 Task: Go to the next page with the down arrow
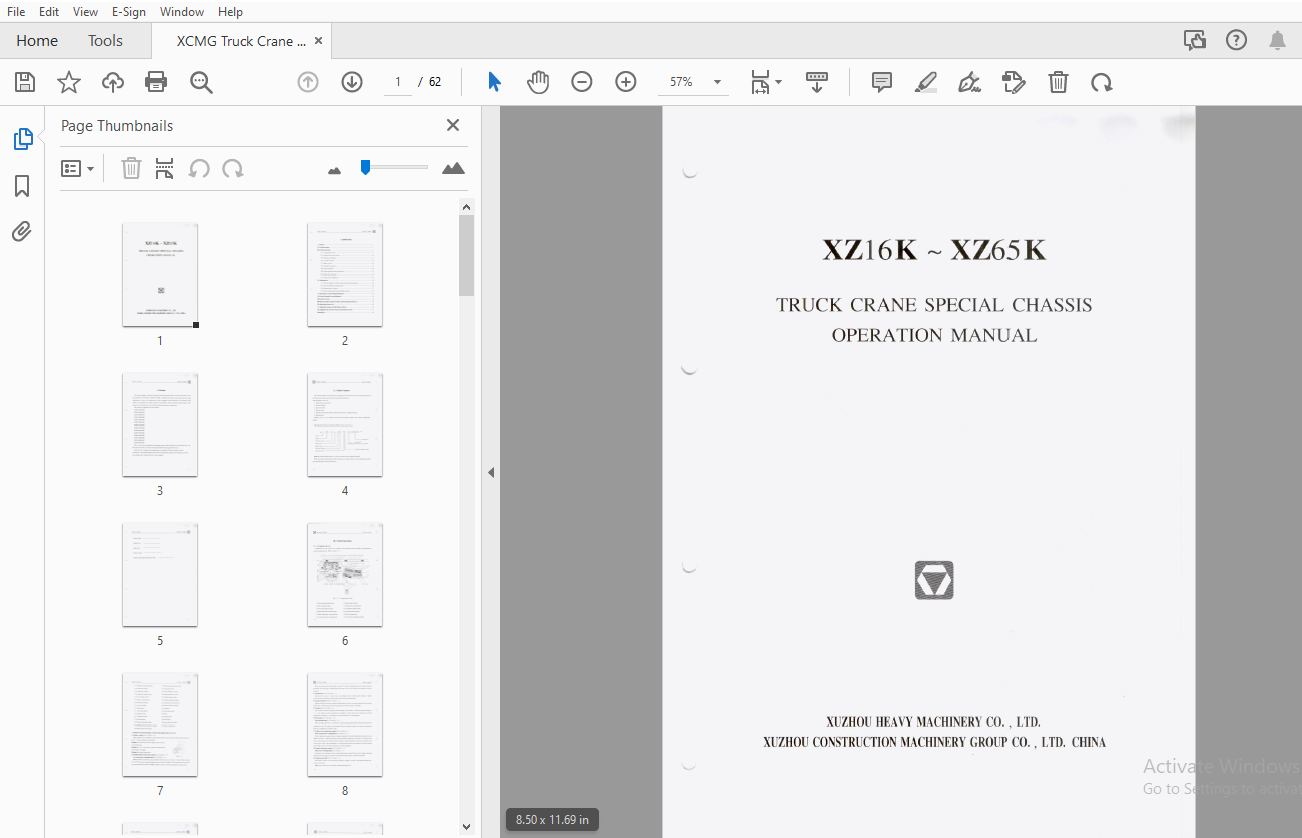coord(352,82)
